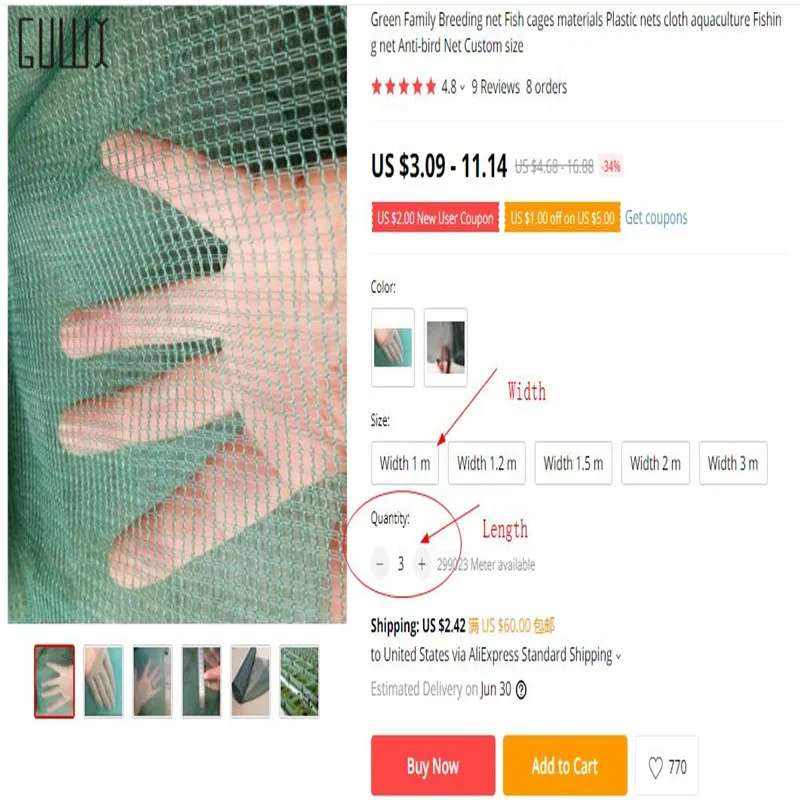Select the green net color swatch
Image resolution: width=800 pixels, height=800 pixels.
click(393, 347)
